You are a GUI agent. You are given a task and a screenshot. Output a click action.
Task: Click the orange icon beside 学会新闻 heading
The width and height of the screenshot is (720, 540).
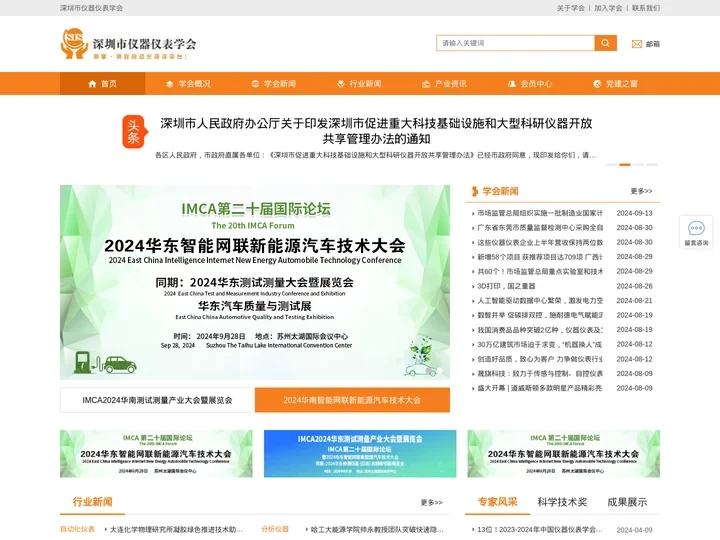tap(475, 191)
